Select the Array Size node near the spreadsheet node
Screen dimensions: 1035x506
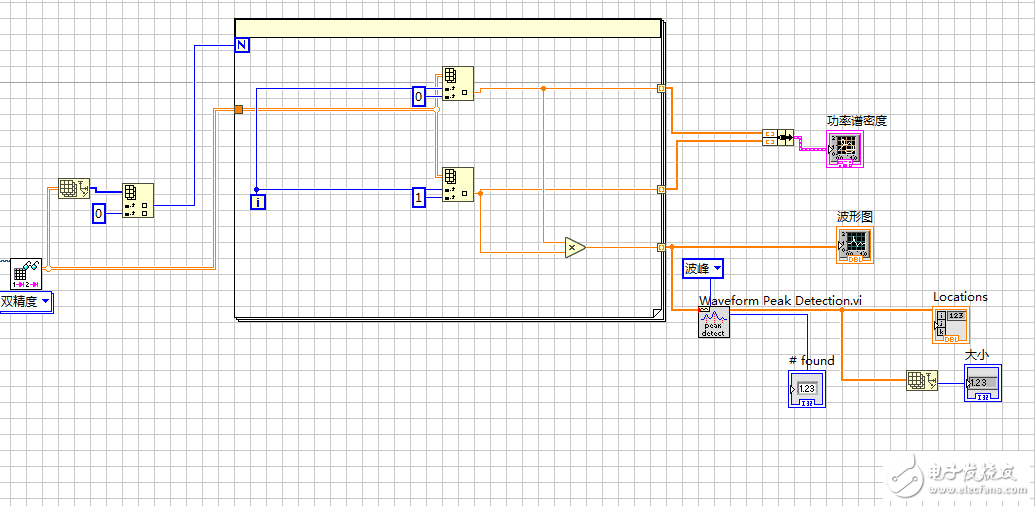[74, 188]
